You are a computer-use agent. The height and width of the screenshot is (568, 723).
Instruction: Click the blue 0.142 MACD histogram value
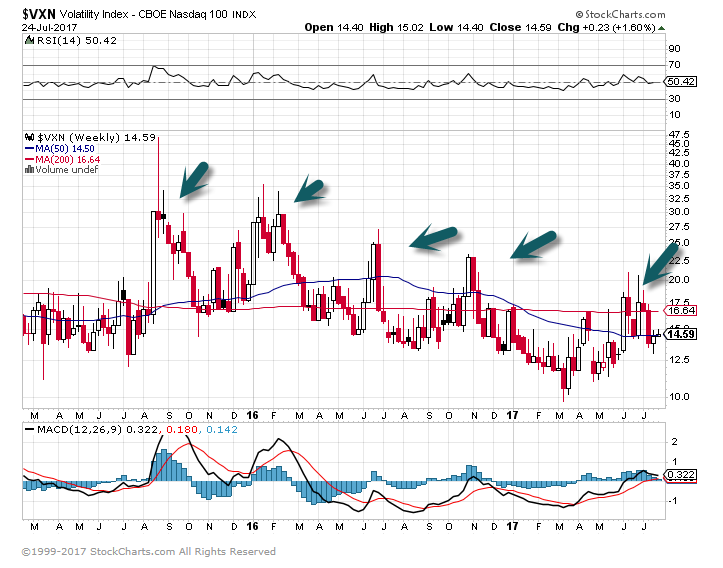coord(221,430)
